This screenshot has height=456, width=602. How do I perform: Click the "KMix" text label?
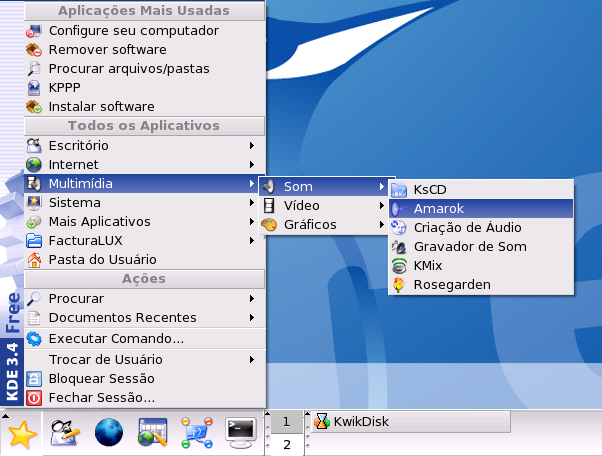pos(428,266)
